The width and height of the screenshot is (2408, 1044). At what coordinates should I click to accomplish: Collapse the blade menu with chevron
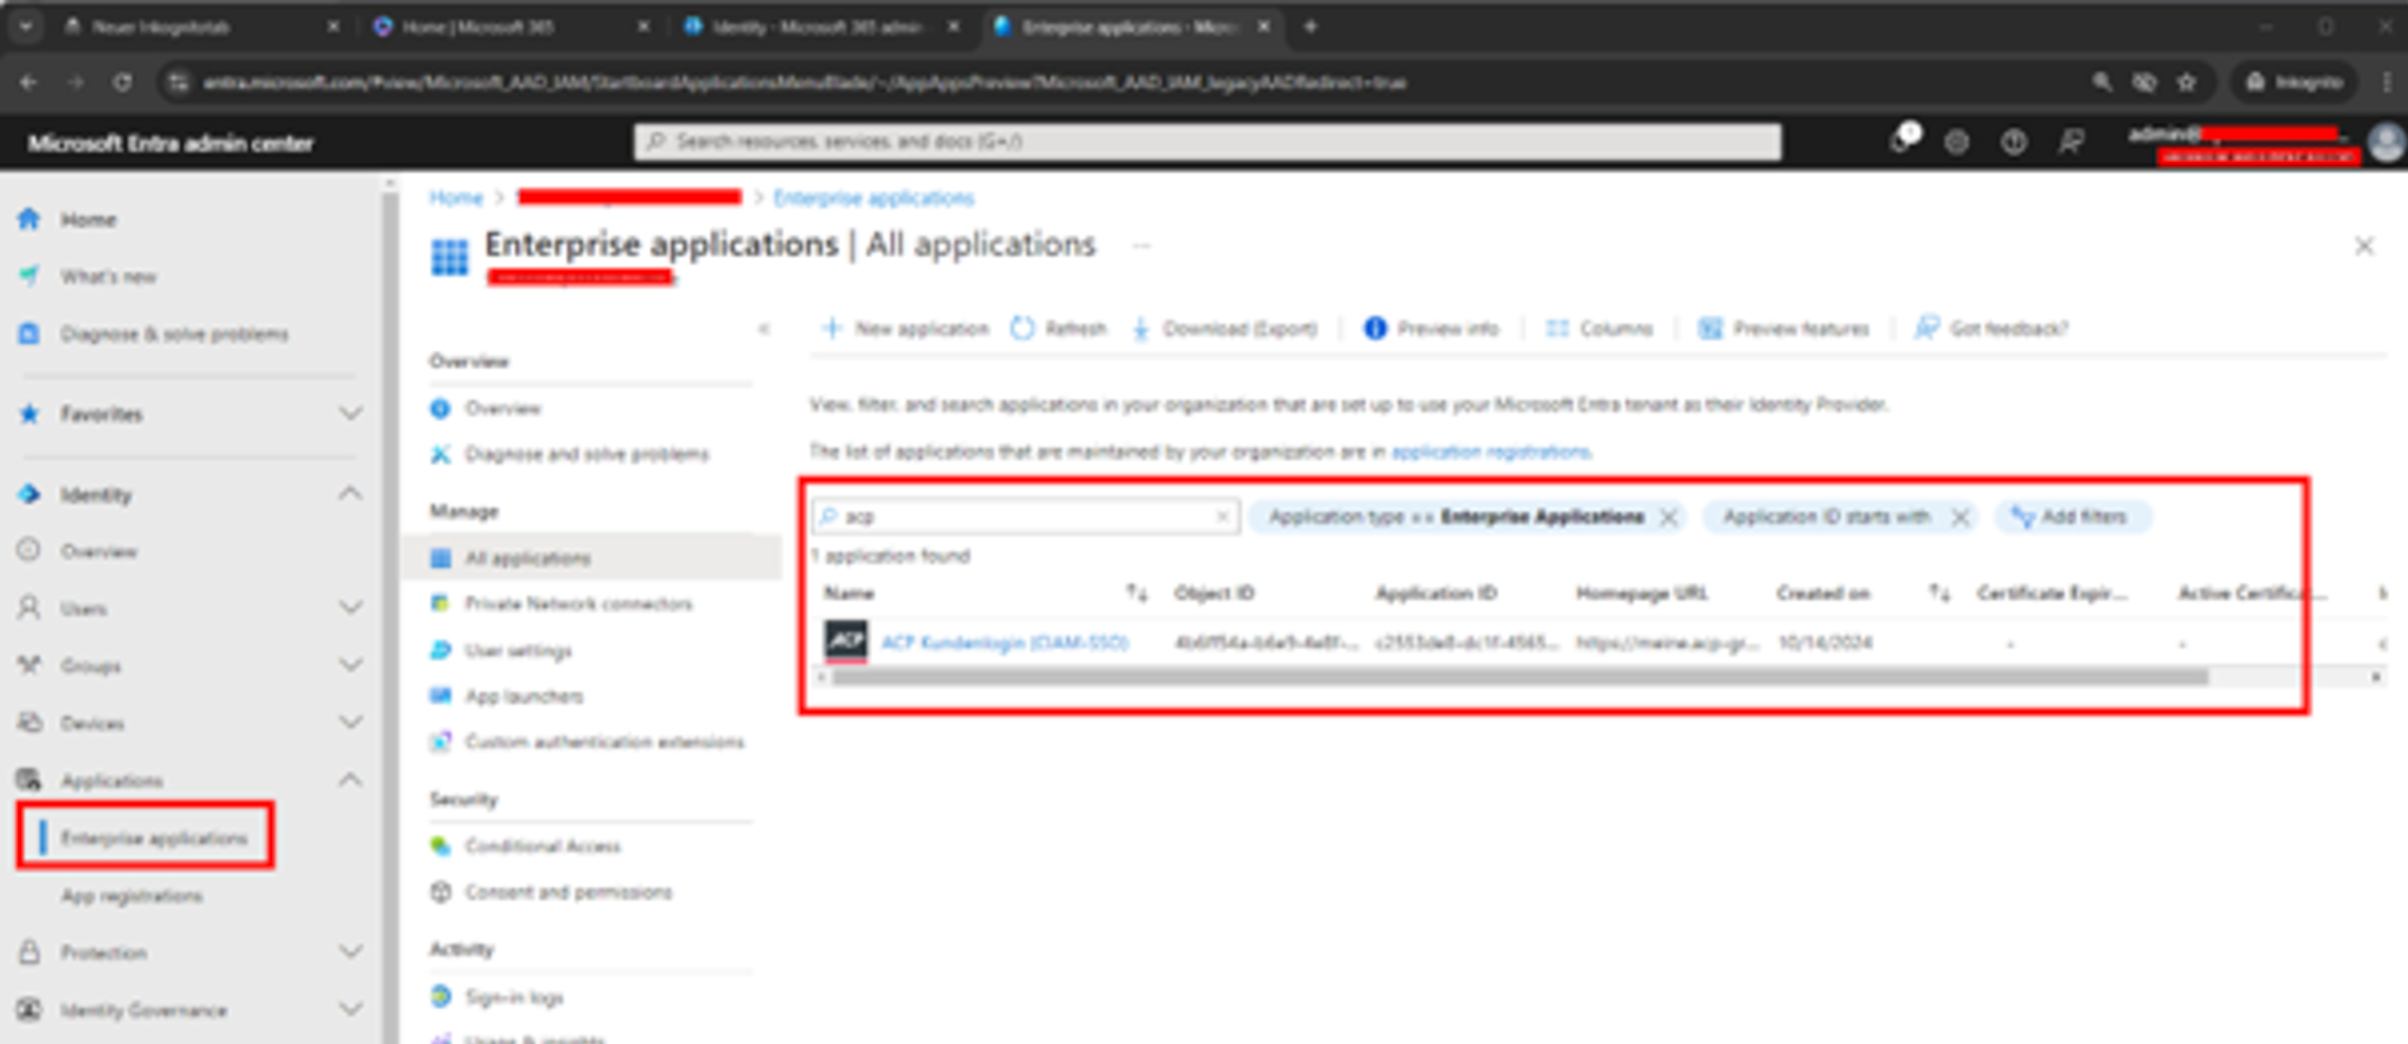[764, 328]
